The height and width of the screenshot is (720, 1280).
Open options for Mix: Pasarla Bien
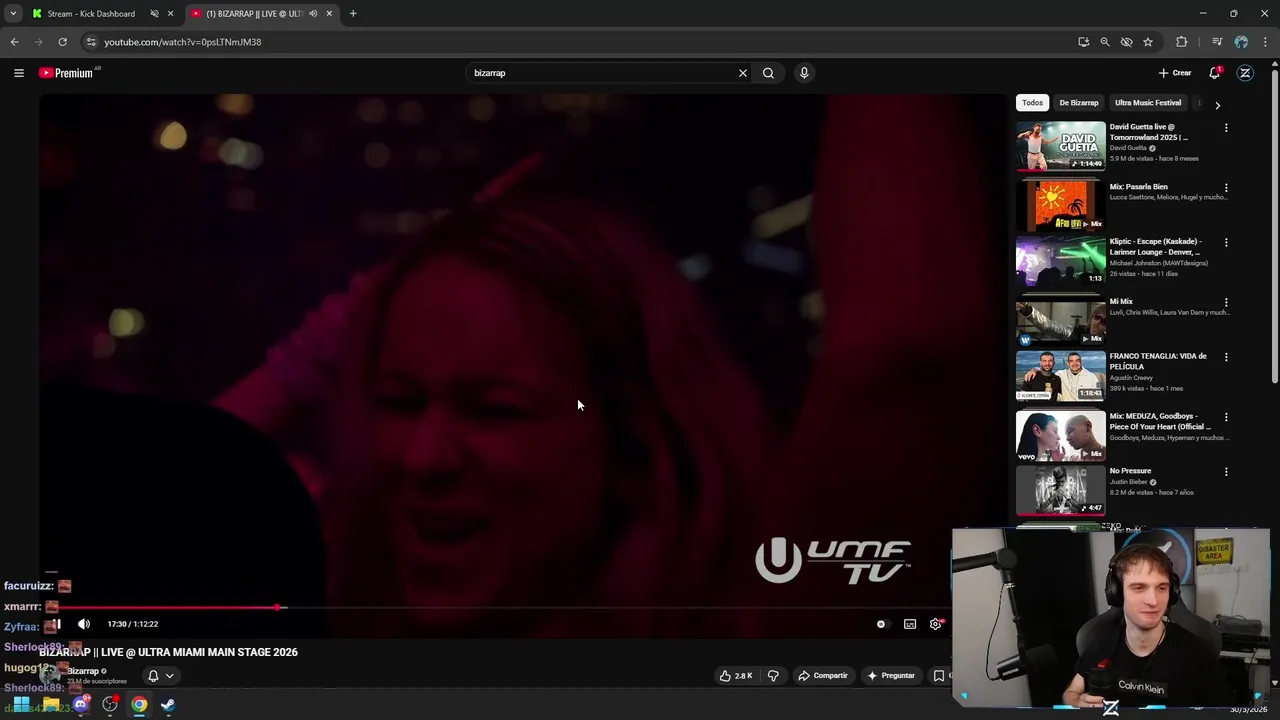click(1226, 188)
